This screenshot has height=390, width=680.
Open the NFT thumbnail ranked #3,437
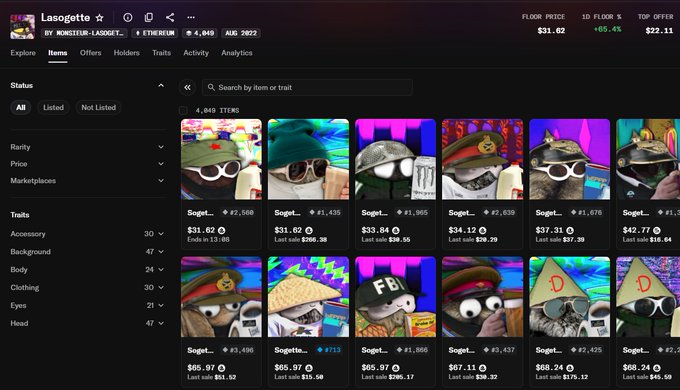pyautogui.click(x=483, y=297)
